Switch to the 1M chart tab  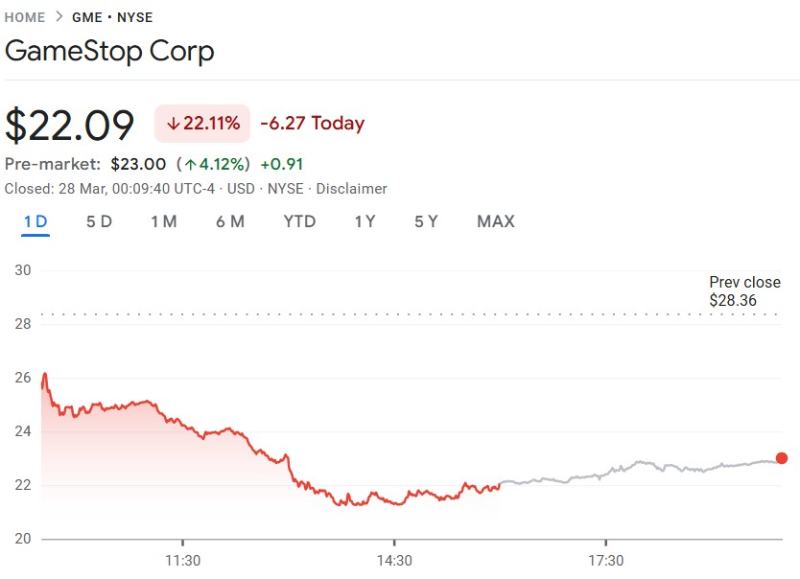click(x=164, y=221)
